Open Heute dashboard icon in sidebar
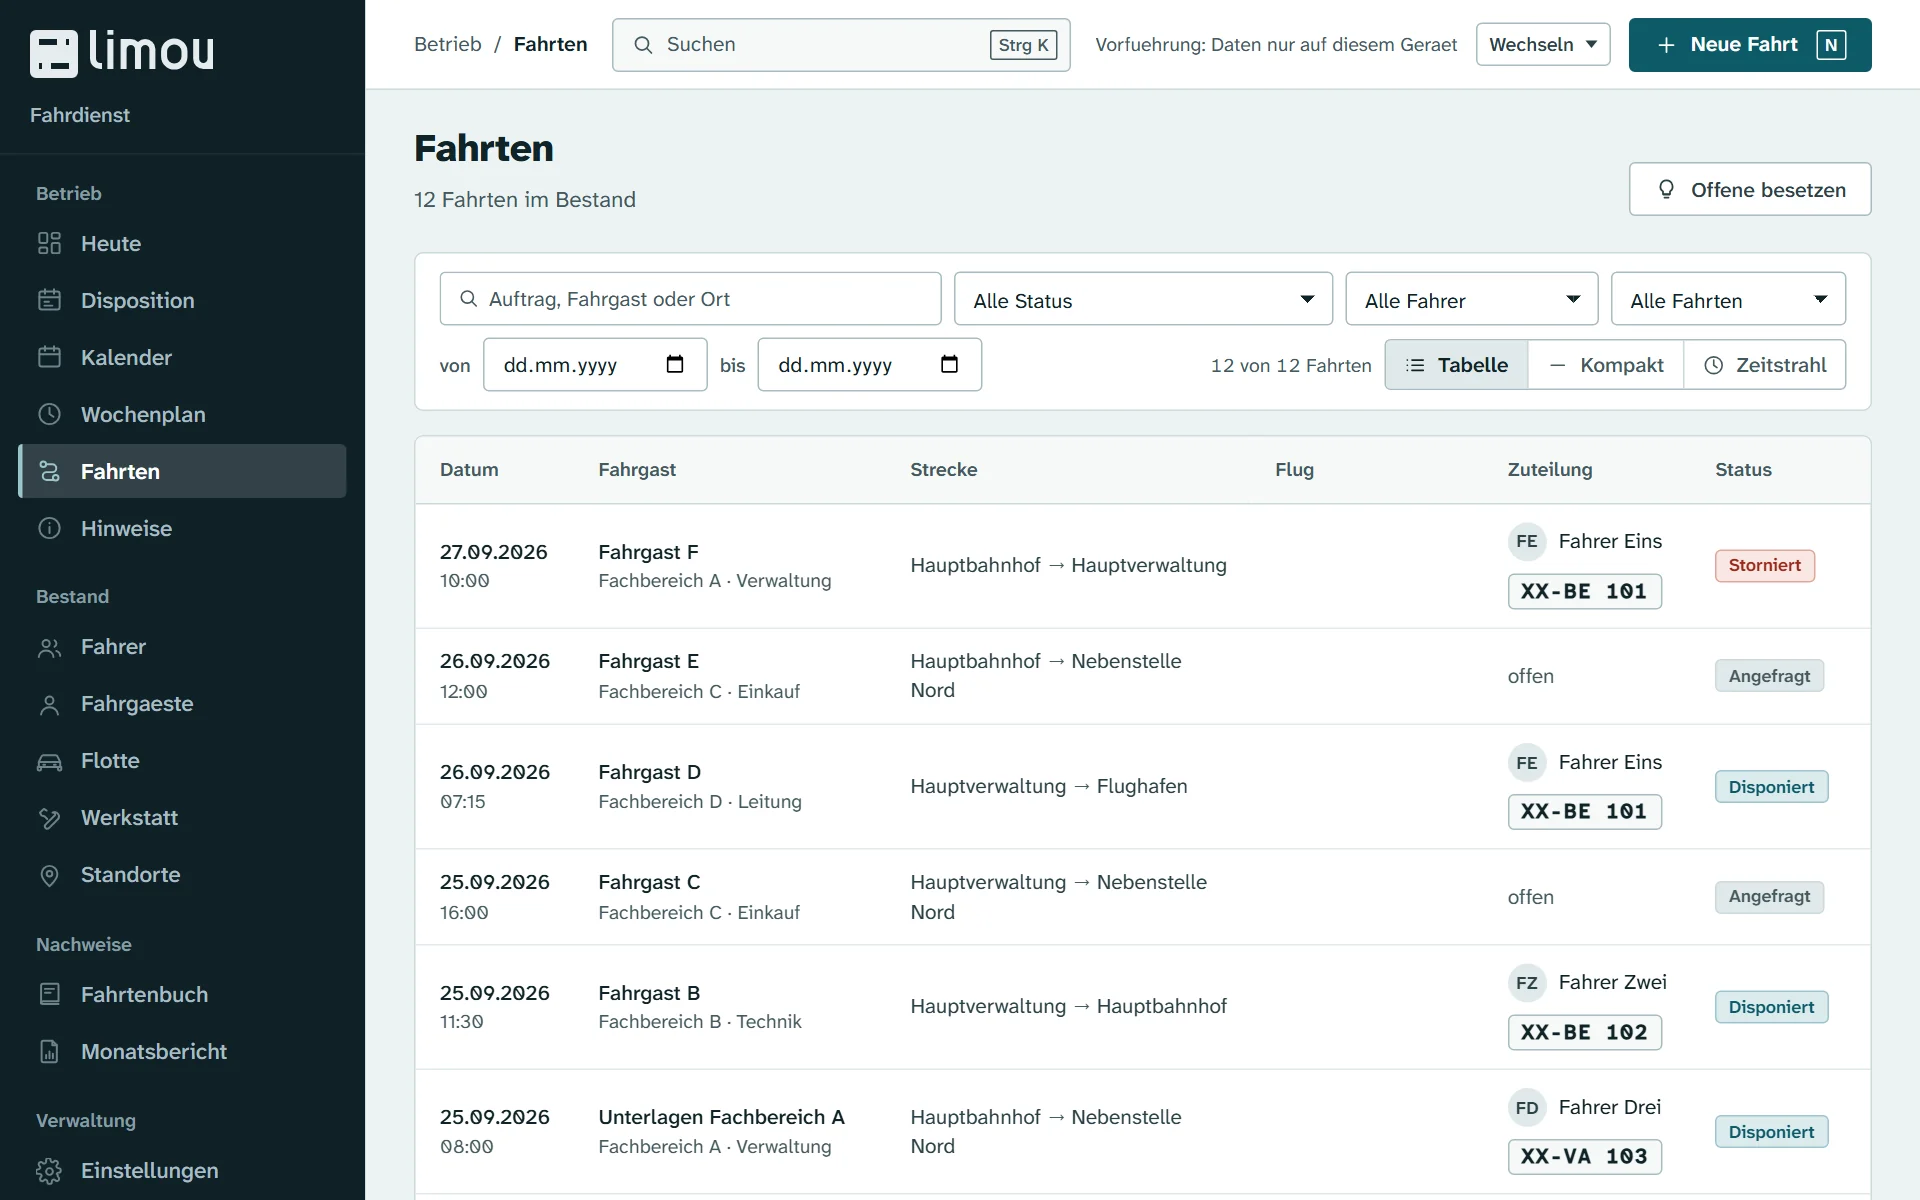 (49, 243)
